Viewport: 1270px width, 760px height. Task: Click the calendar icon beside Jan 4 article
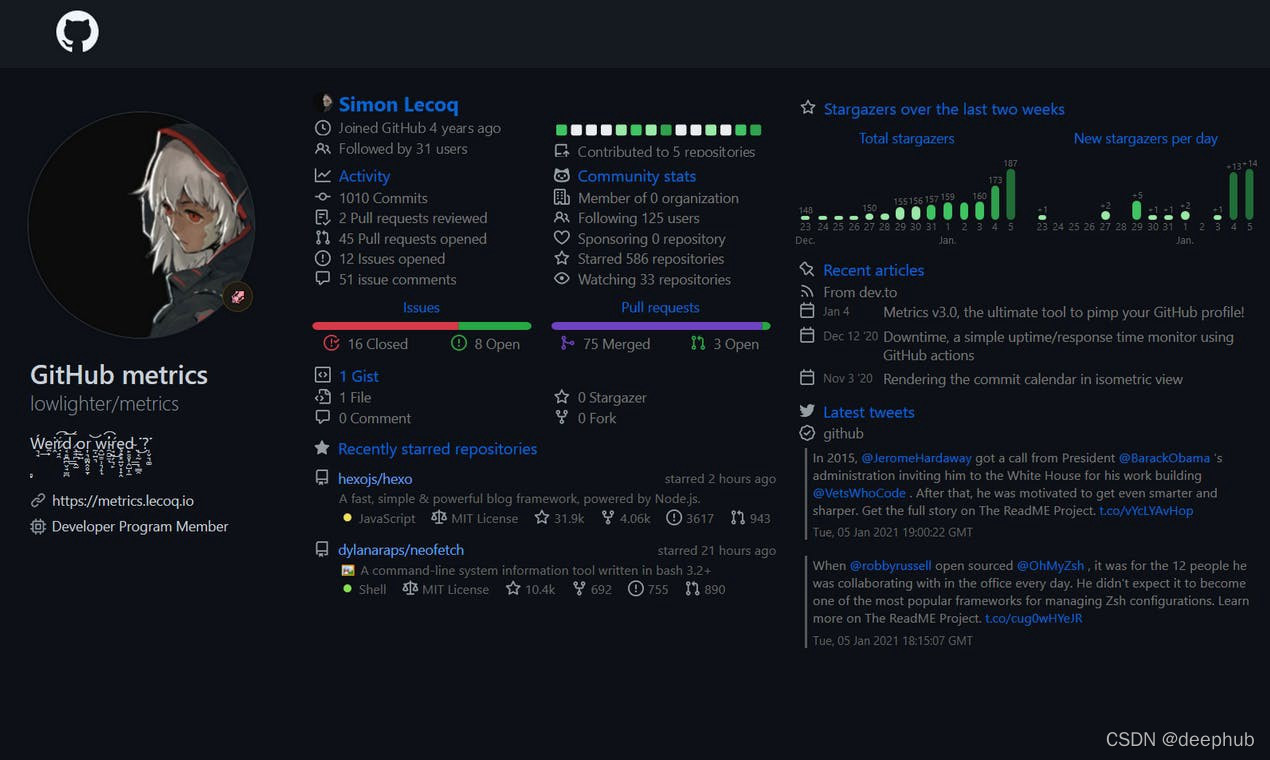(x=808, y=311)
